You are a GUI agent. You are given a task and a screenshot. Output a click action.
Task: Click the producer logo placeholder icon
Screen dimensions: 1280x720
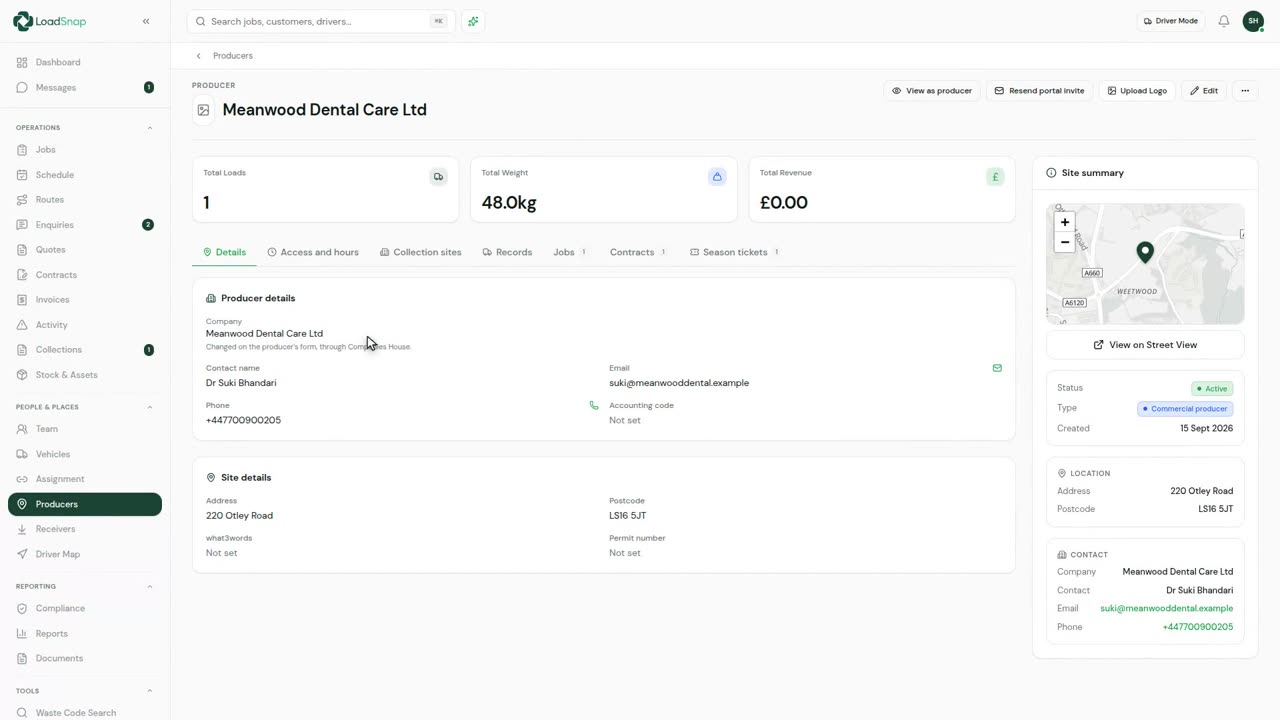[x=203, y=110]
